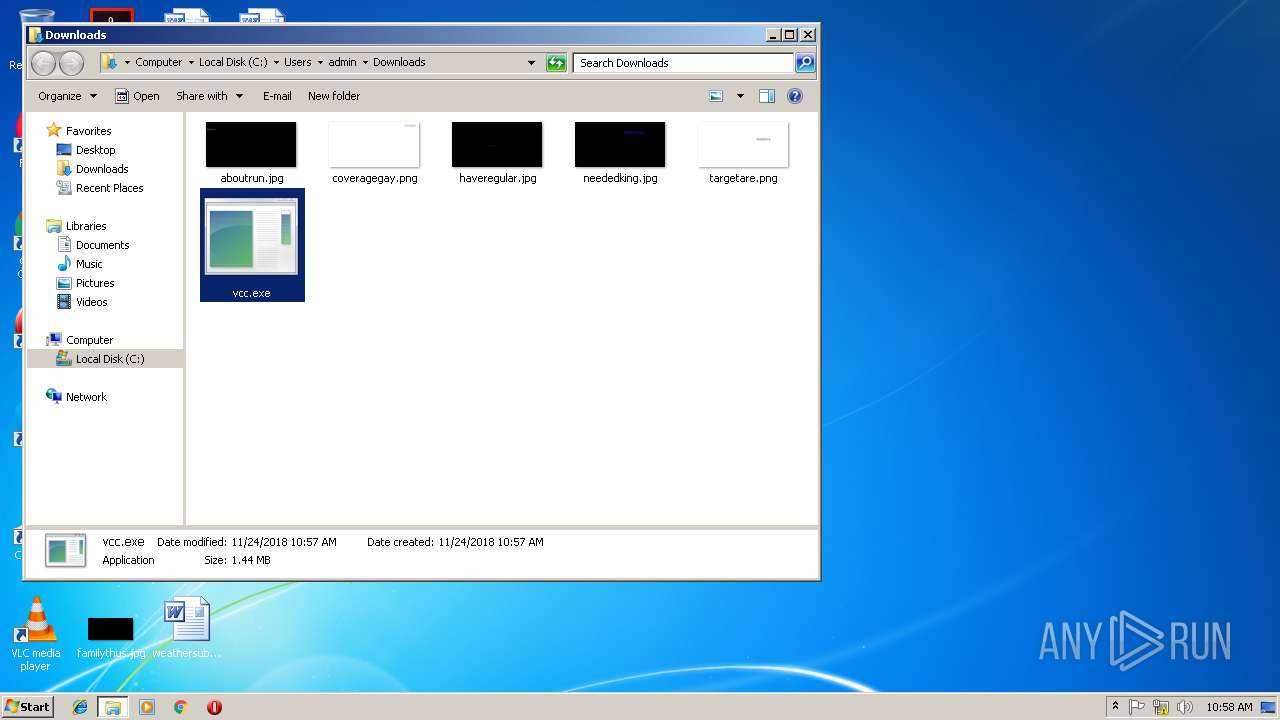Open the Music library
Screen dimensions: 1280x720
89,264
